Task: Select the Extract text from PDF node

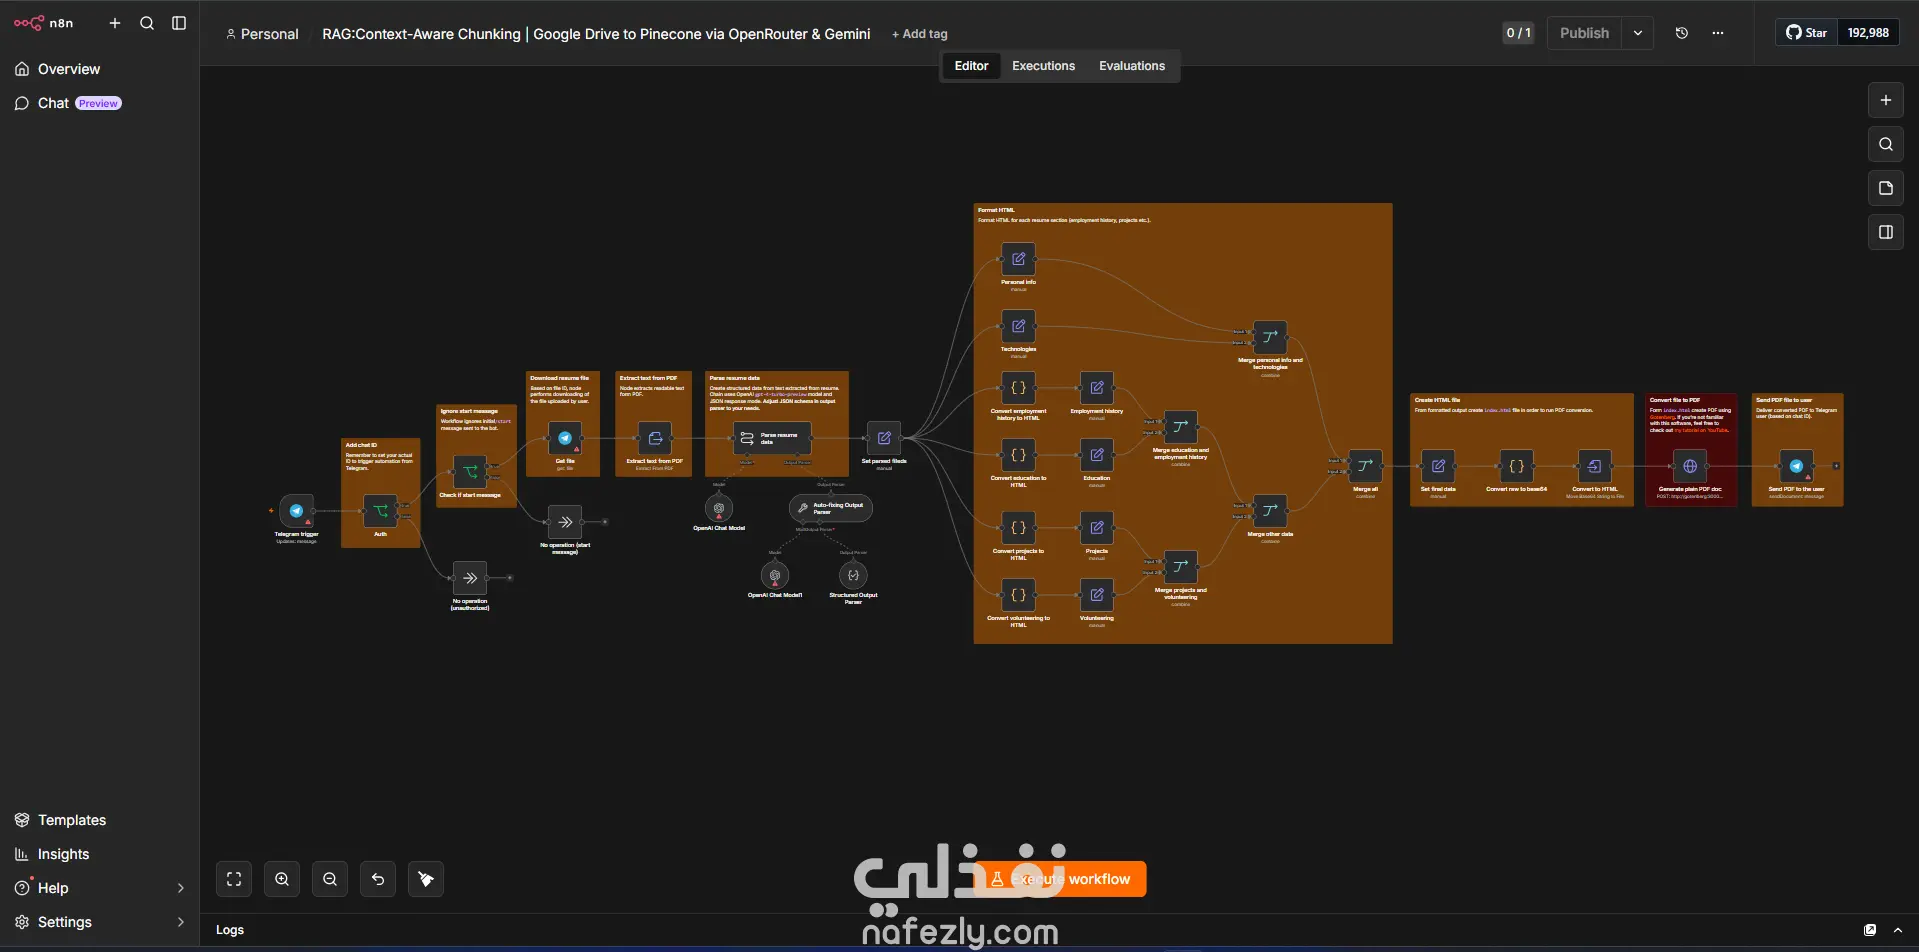Action: pos(655,438)
